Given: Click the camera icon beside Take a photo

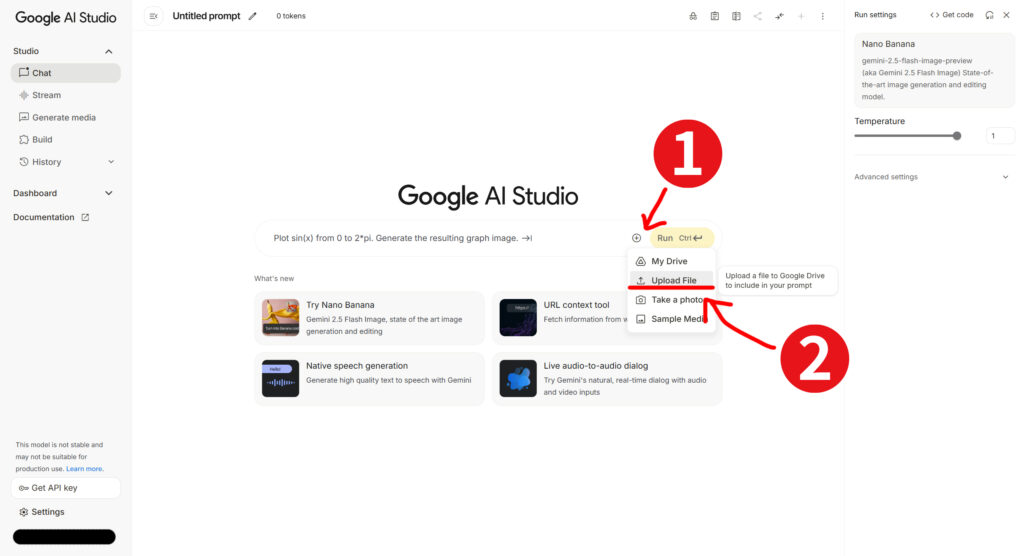Looking at the screenshot, I should coord(641,300).
